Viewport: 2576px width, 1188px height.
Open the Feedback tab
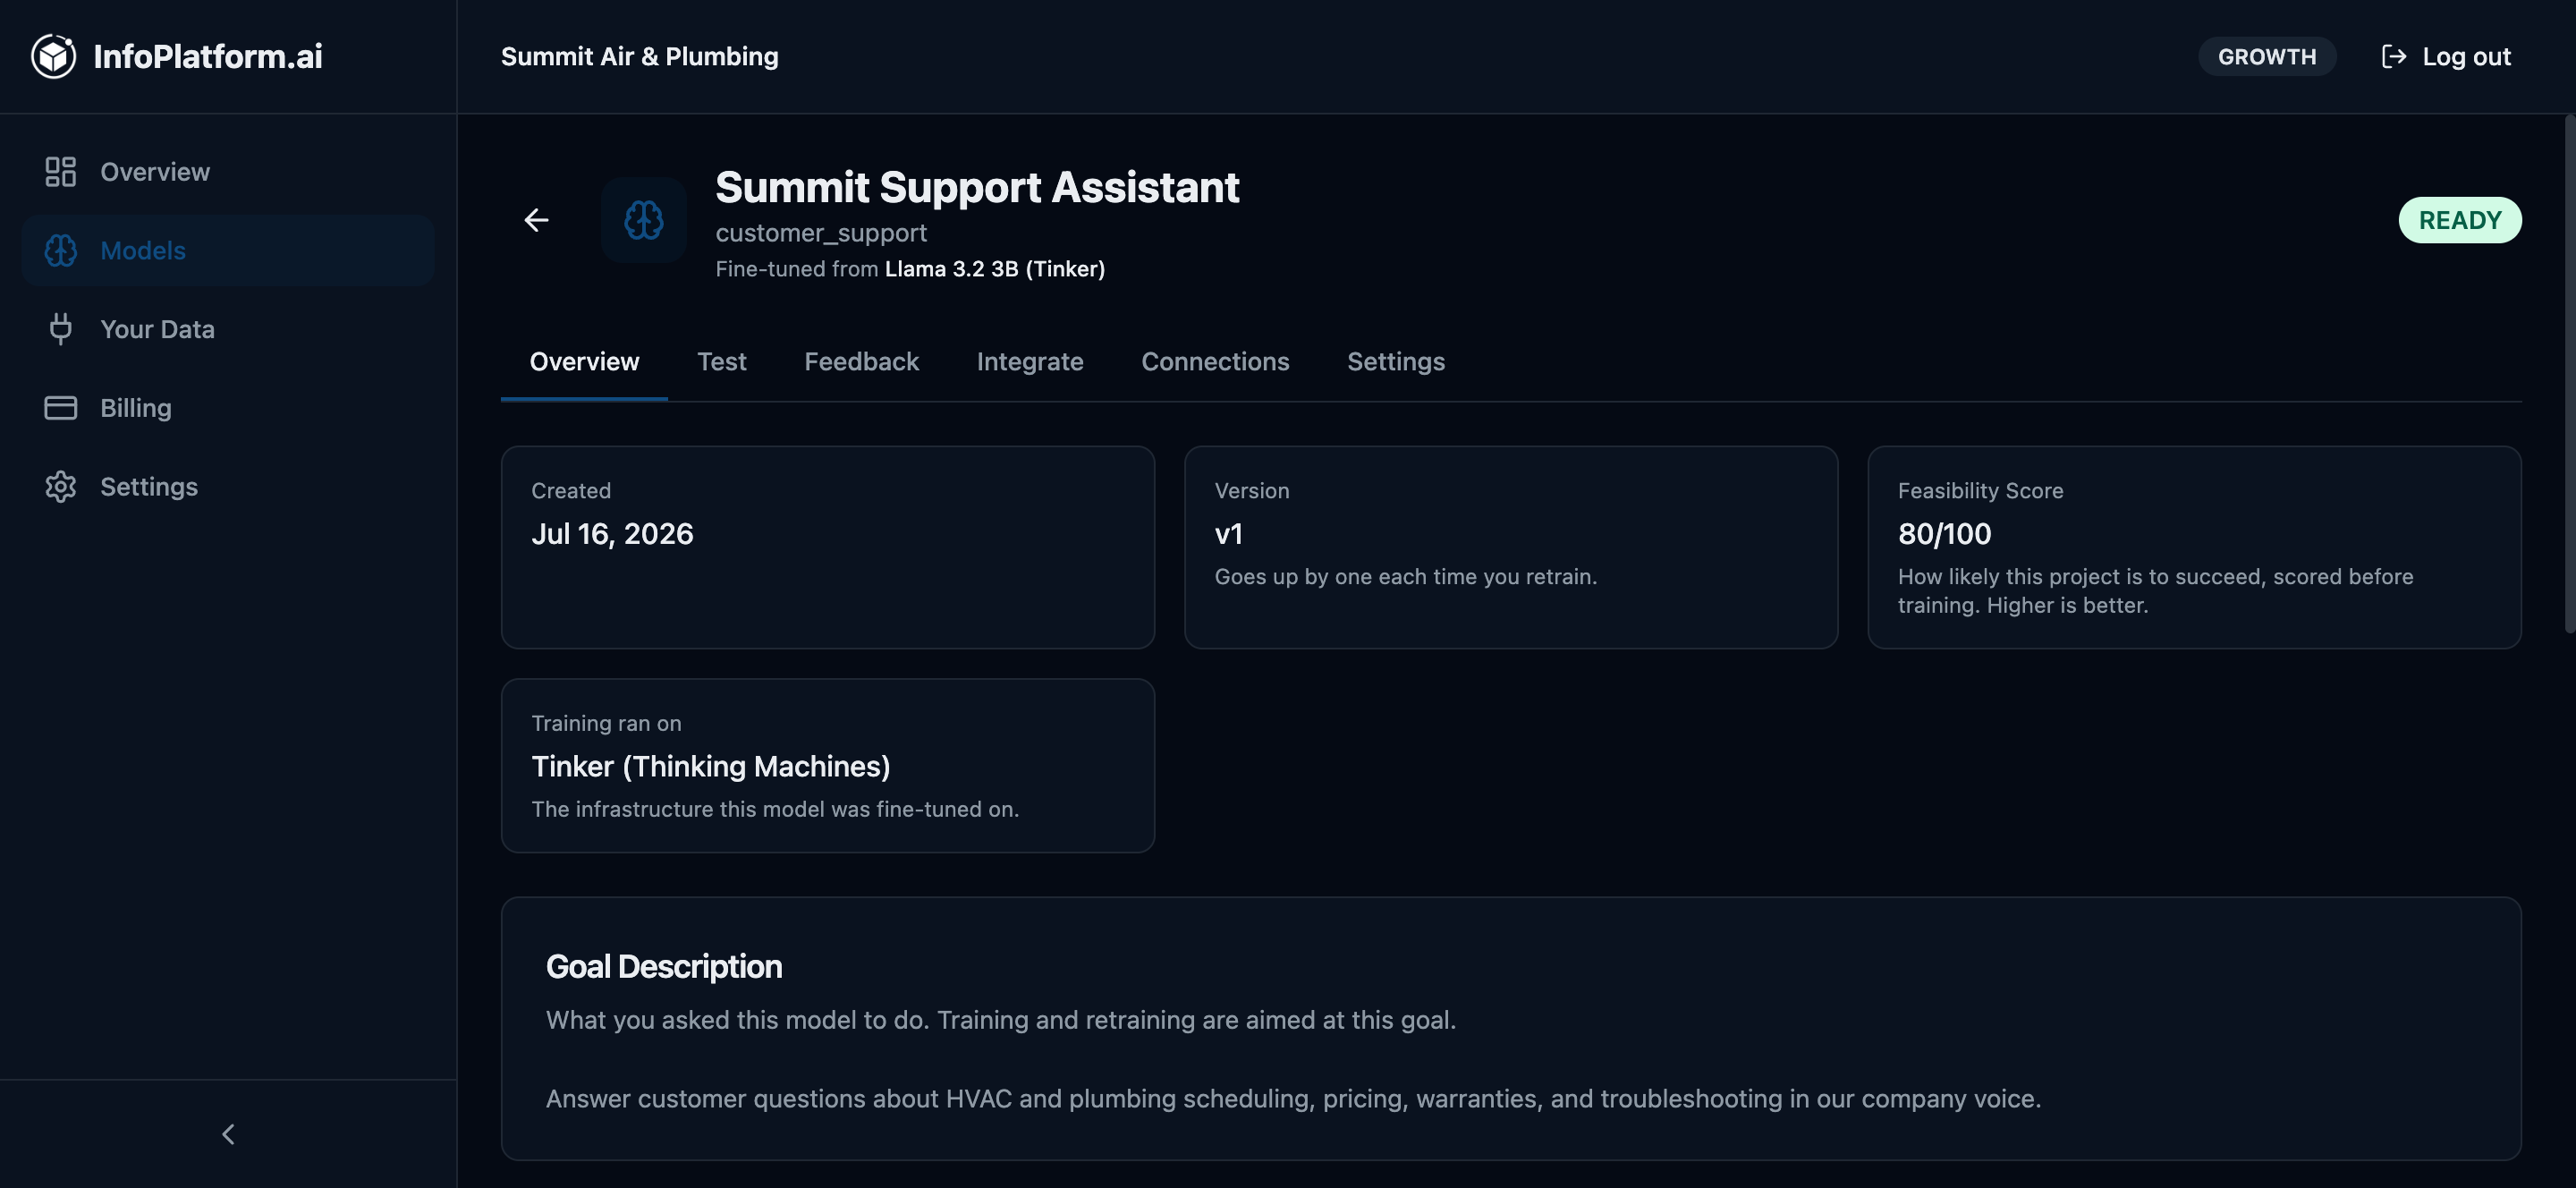861,362
